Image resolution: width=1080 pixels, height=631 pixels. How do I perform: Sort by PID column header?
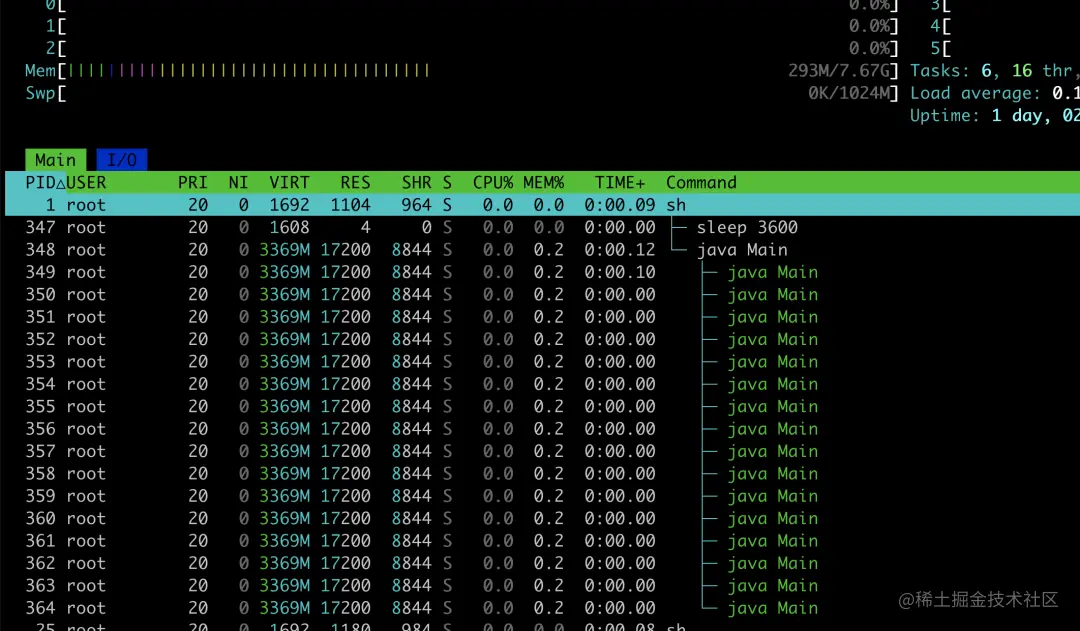[45, 183]
